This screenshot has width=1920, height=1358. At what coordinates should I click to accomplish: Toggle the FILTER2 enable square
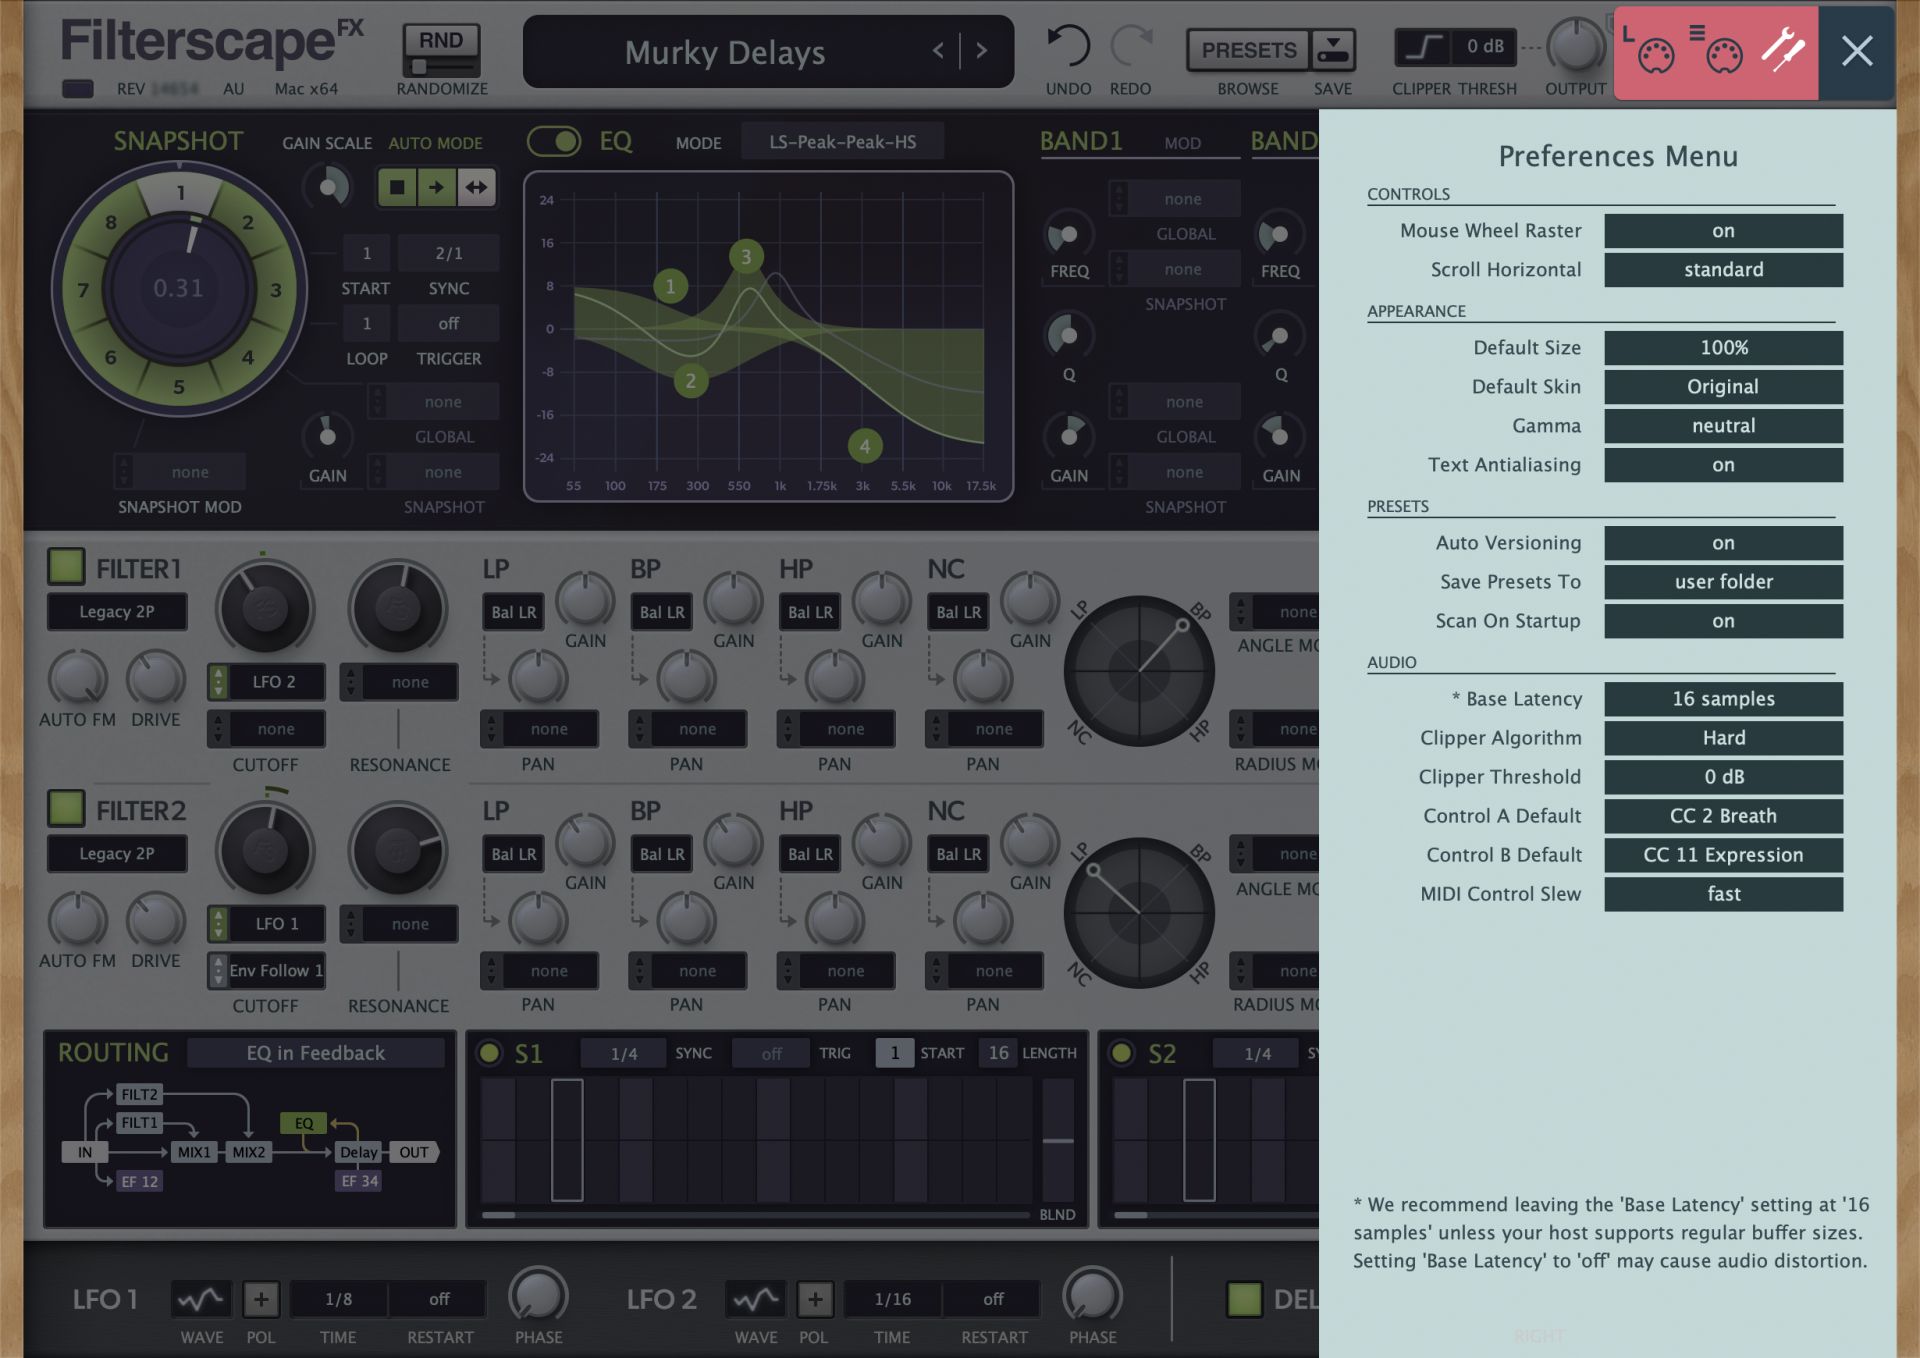(66, 808)
